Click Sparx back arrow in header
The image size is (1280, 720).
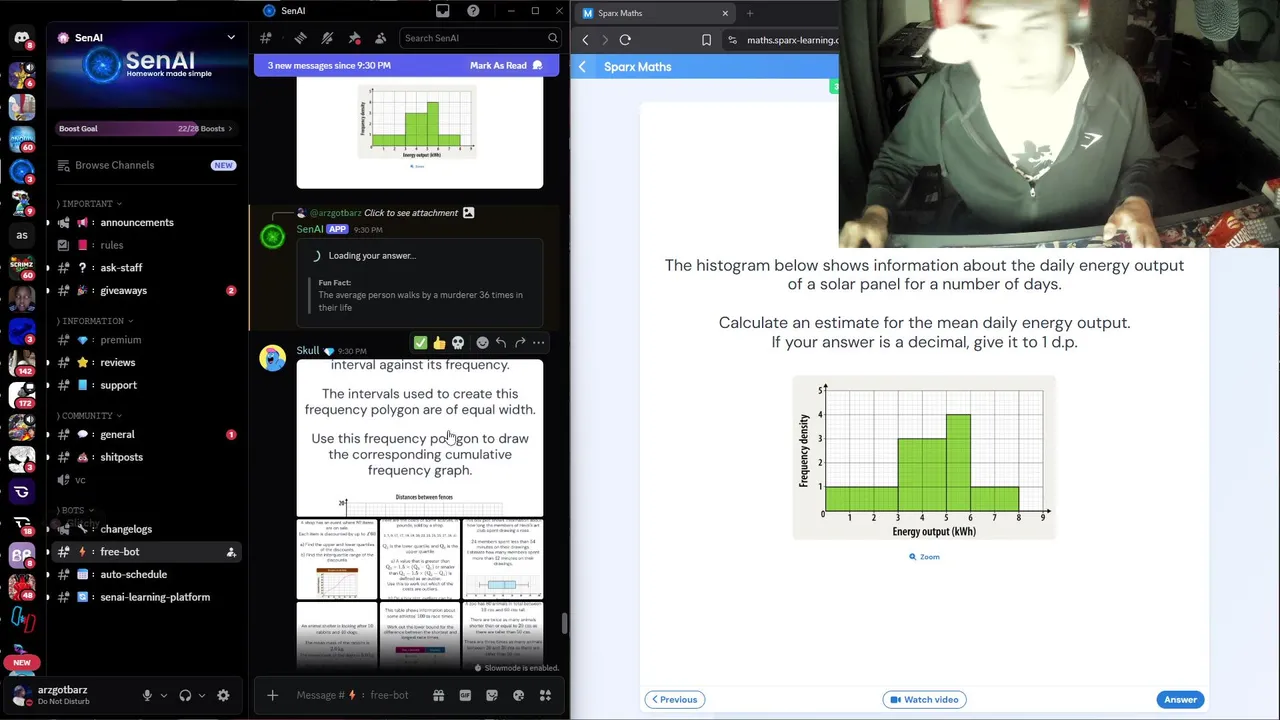pos(582,67)
